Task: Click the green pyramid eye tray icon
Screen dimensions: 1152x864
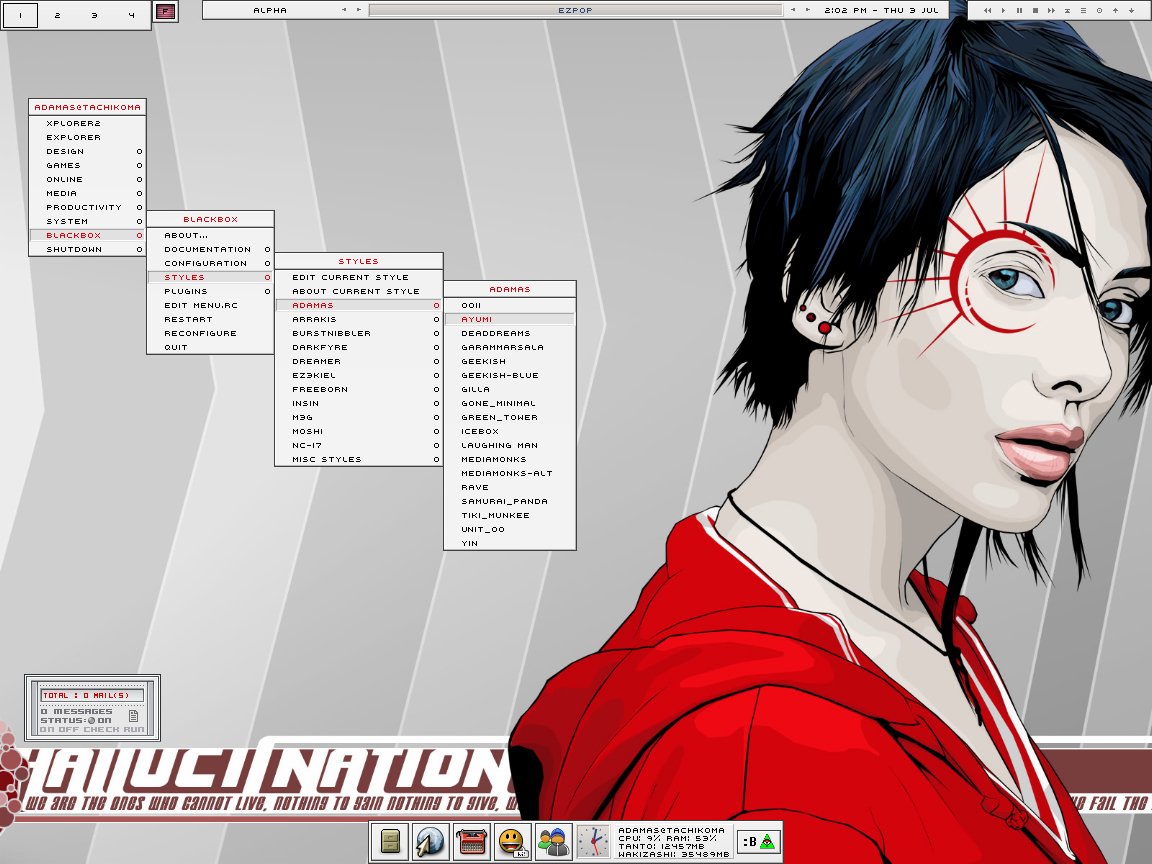Action: (768, 842)
